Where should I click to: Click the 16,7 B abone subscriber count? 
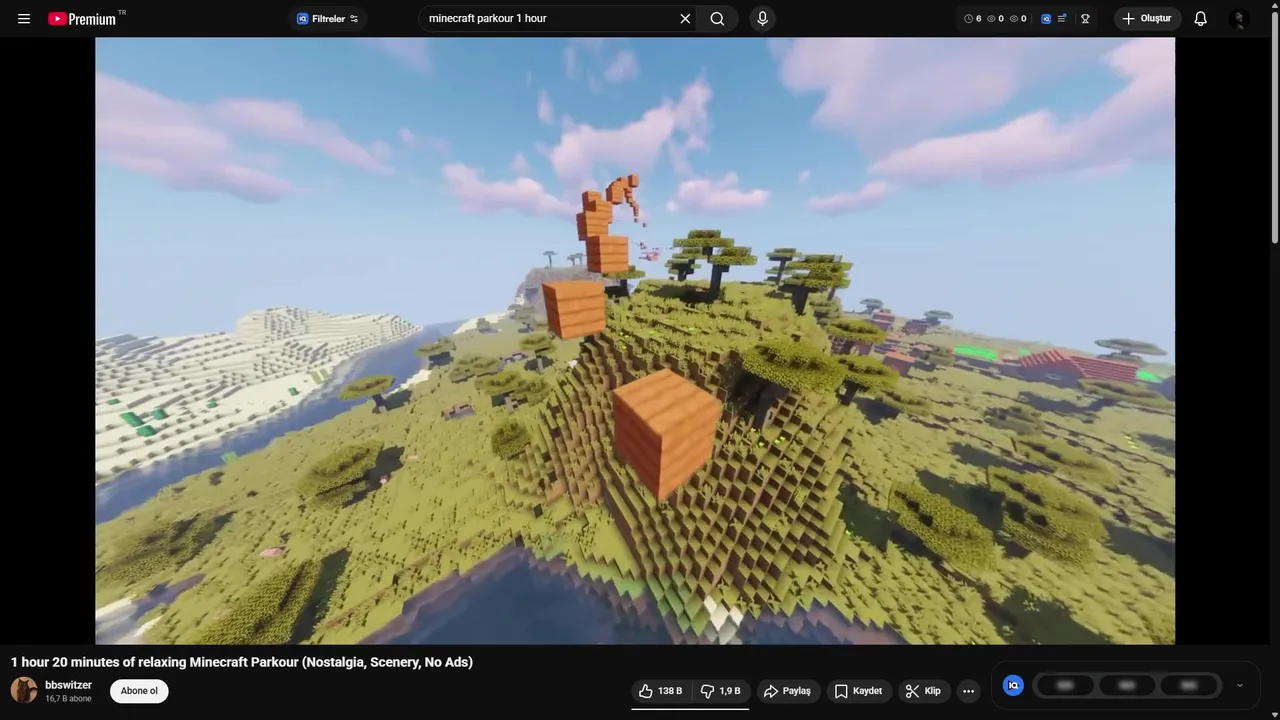68,699
